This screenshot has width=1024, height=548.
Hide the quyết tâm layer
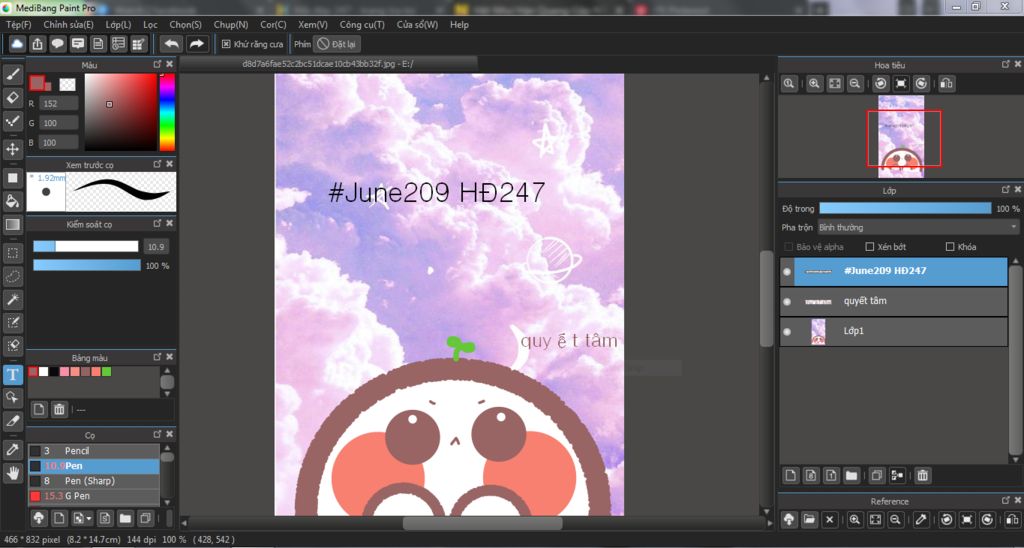coord(787,302)
